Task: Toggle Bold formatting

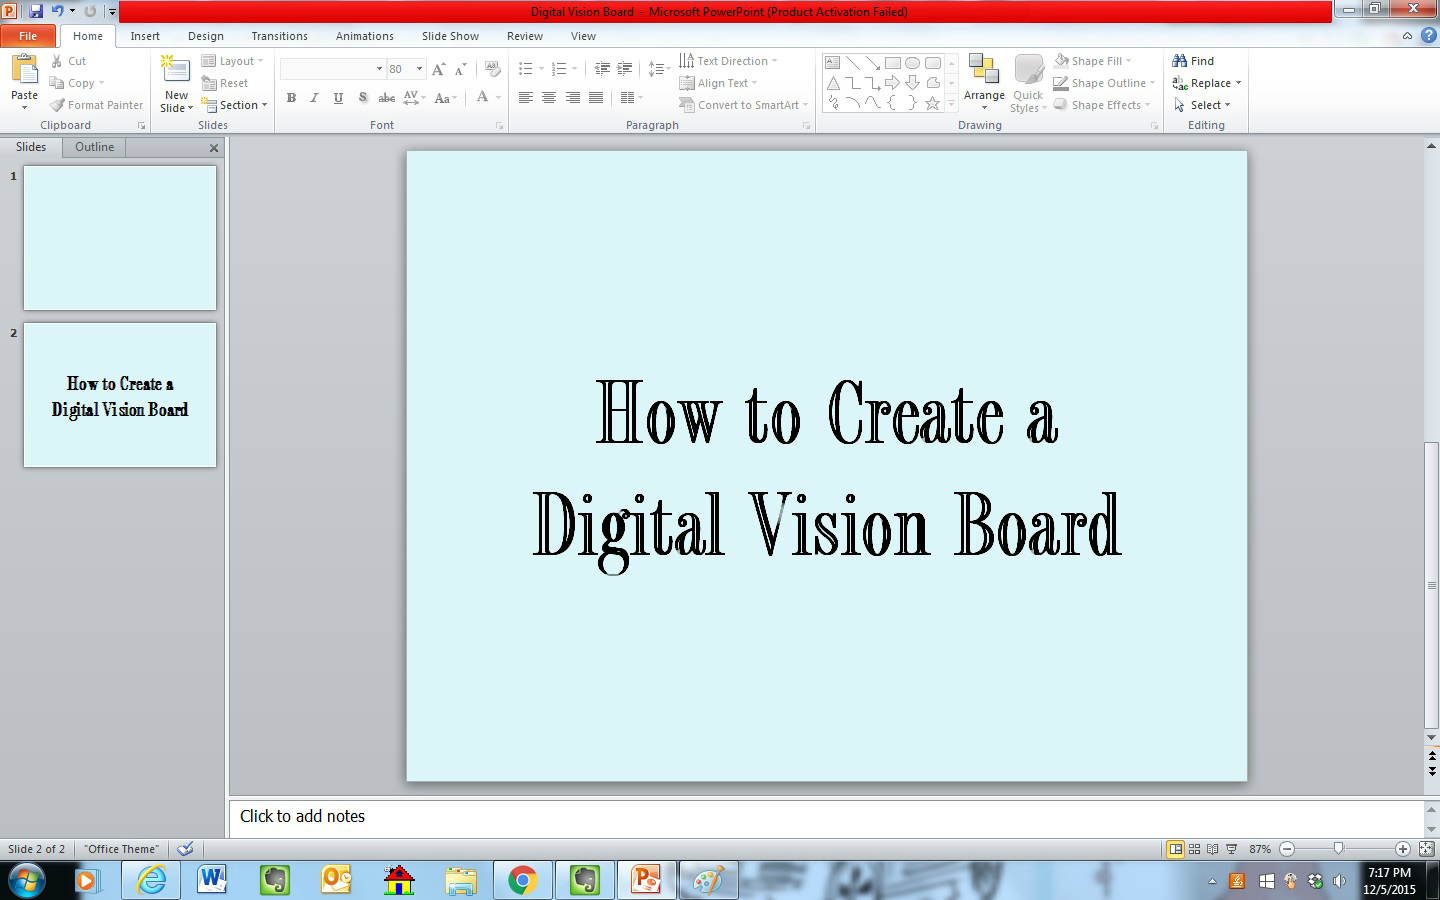Action: [x=291, y=98]
